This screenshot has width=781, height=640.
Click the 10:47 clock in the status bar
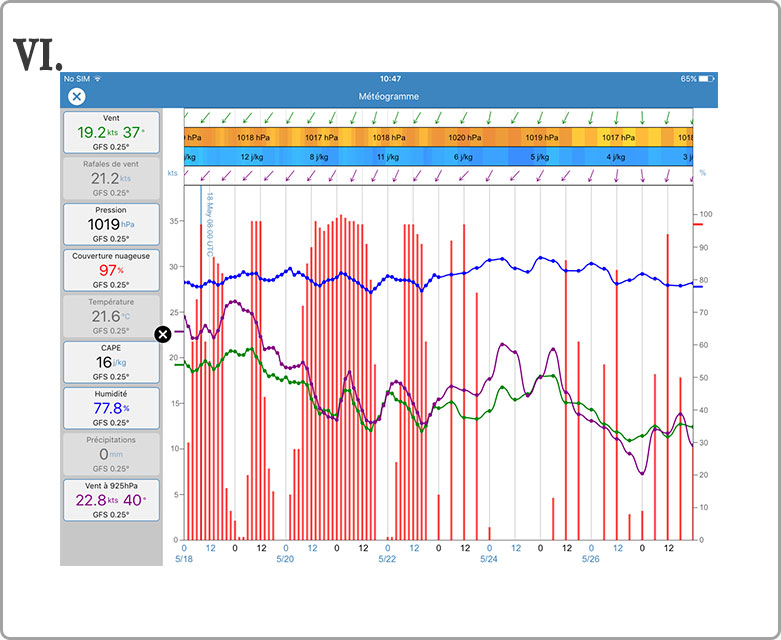[x=390, y=79]
